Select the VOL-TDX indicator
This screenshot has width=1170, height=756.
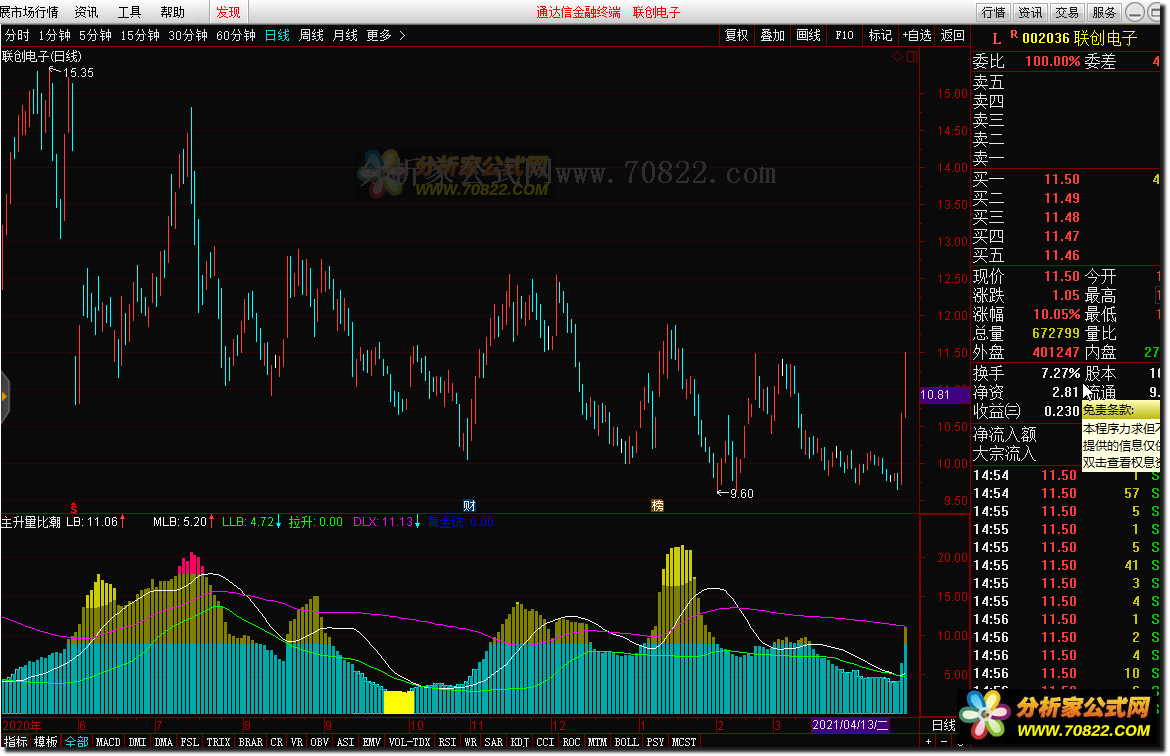(410, 742)
